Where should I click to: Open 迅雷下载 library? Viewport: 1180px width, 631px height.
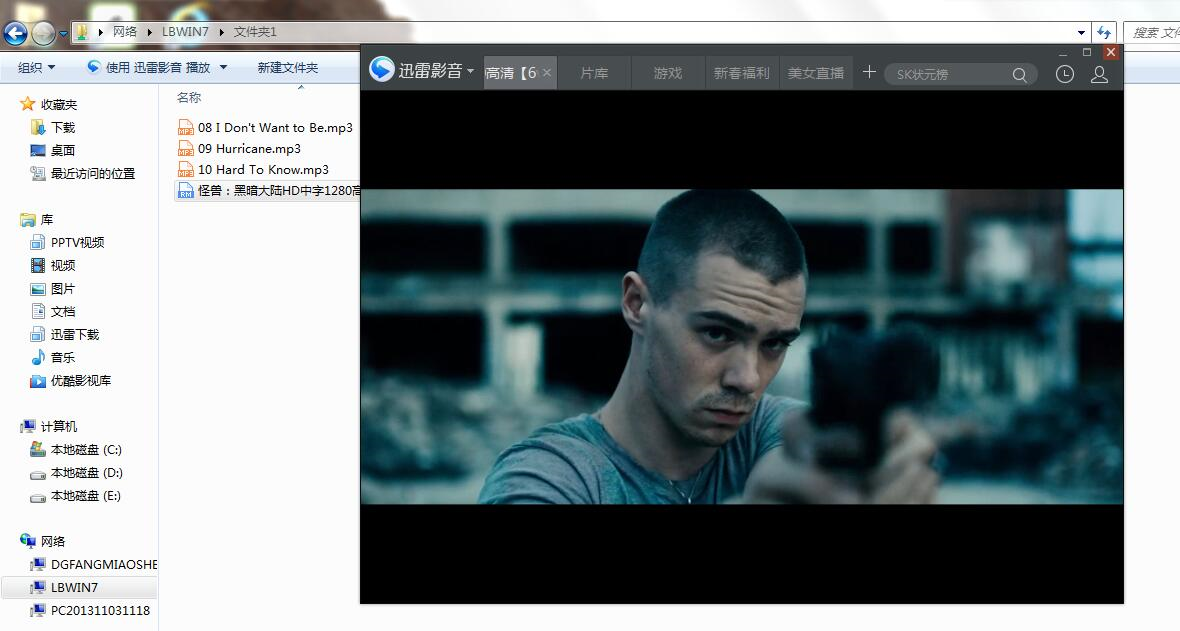(x=75, y=334)
